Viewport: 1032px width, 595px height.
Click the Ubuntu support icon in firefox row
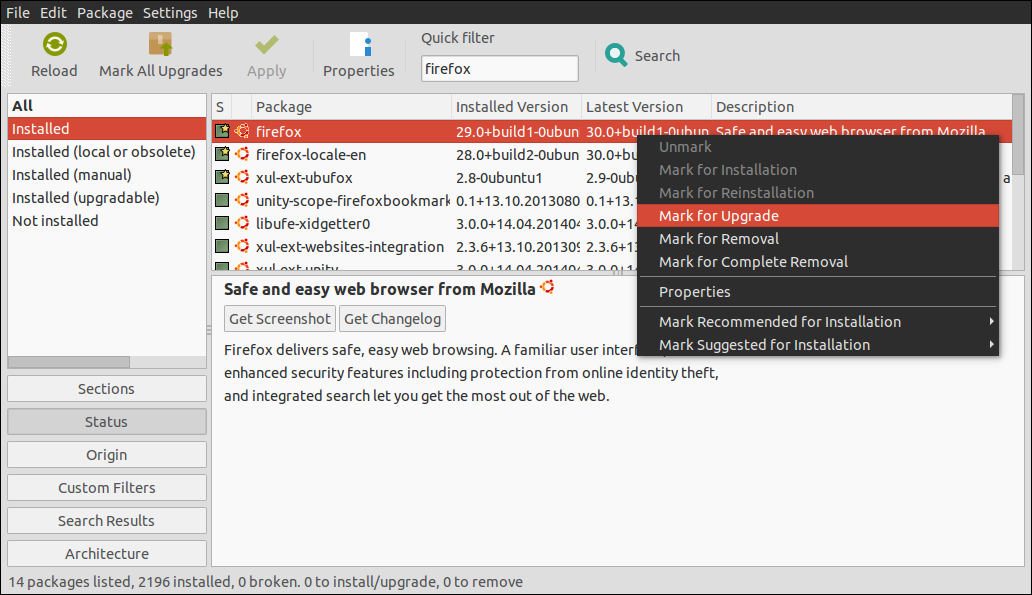(242, 131)
